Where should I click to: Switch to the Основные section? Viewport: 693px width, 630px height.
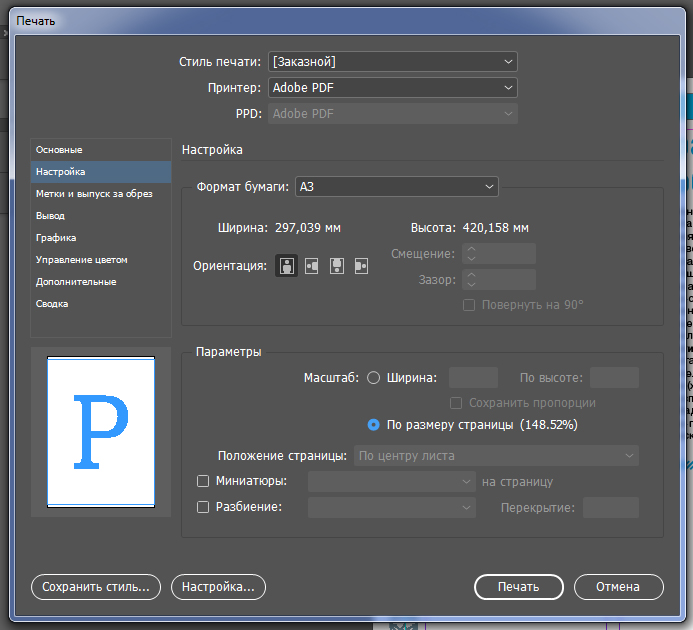click(x=101, y=150)
